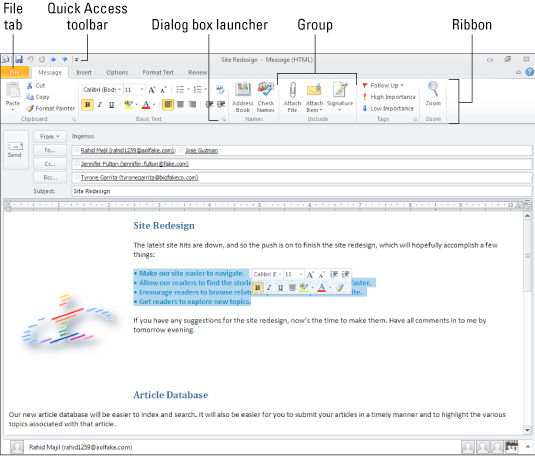Switch to the Insert ribbon tab
Viewport: 535px width, 456px height.
84,72
